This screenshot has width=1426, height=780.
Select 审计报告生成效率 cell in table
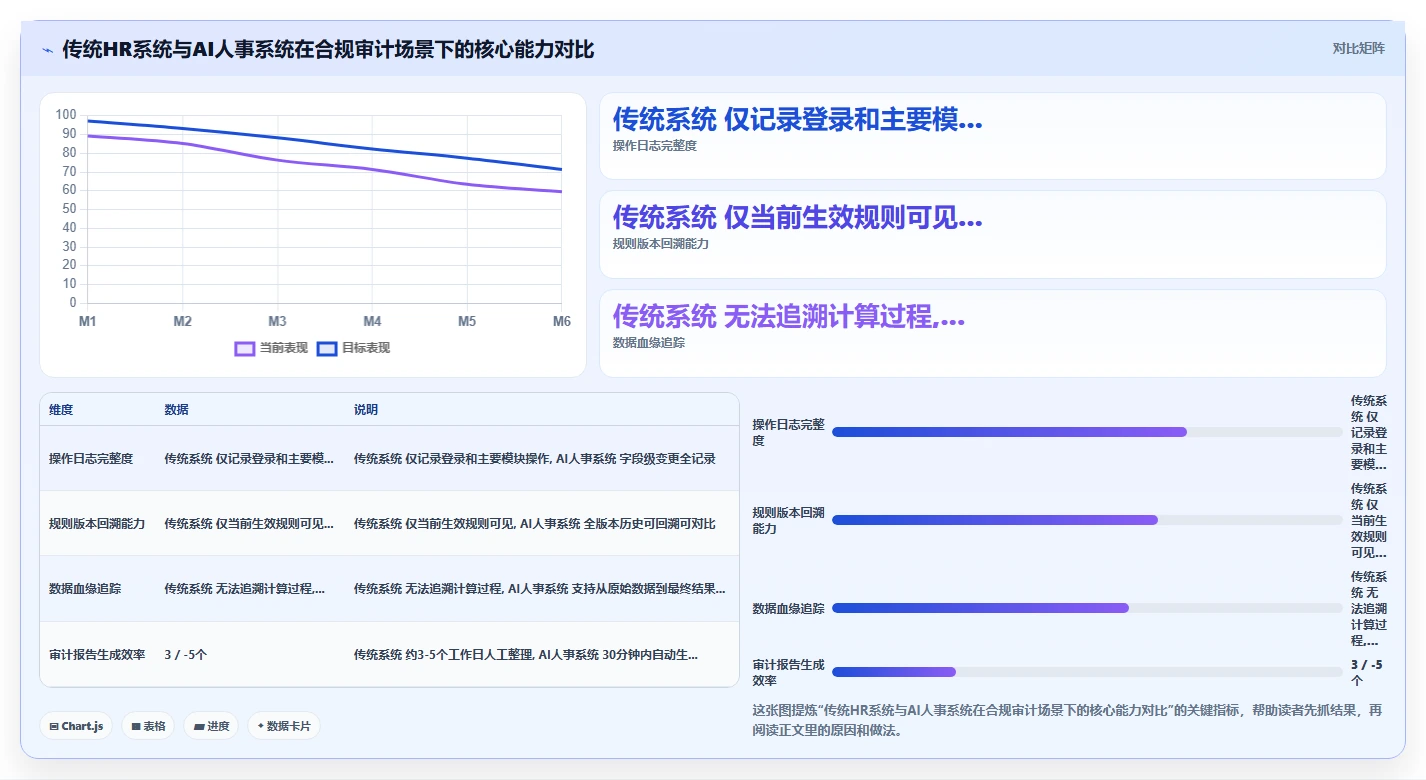pyautogui.click(x=97, y=655)
